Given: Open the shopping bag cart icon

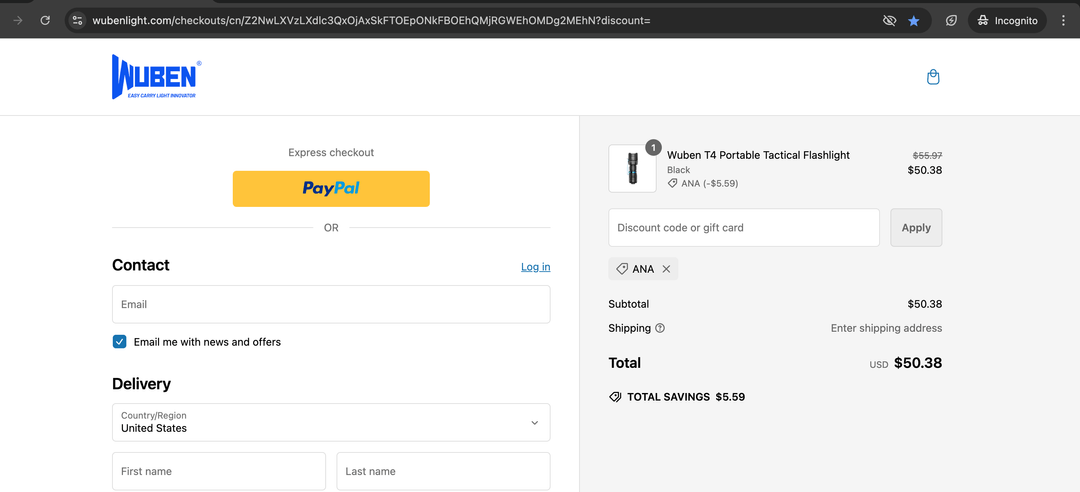Looking at the screenshot, I should (933, 77).
